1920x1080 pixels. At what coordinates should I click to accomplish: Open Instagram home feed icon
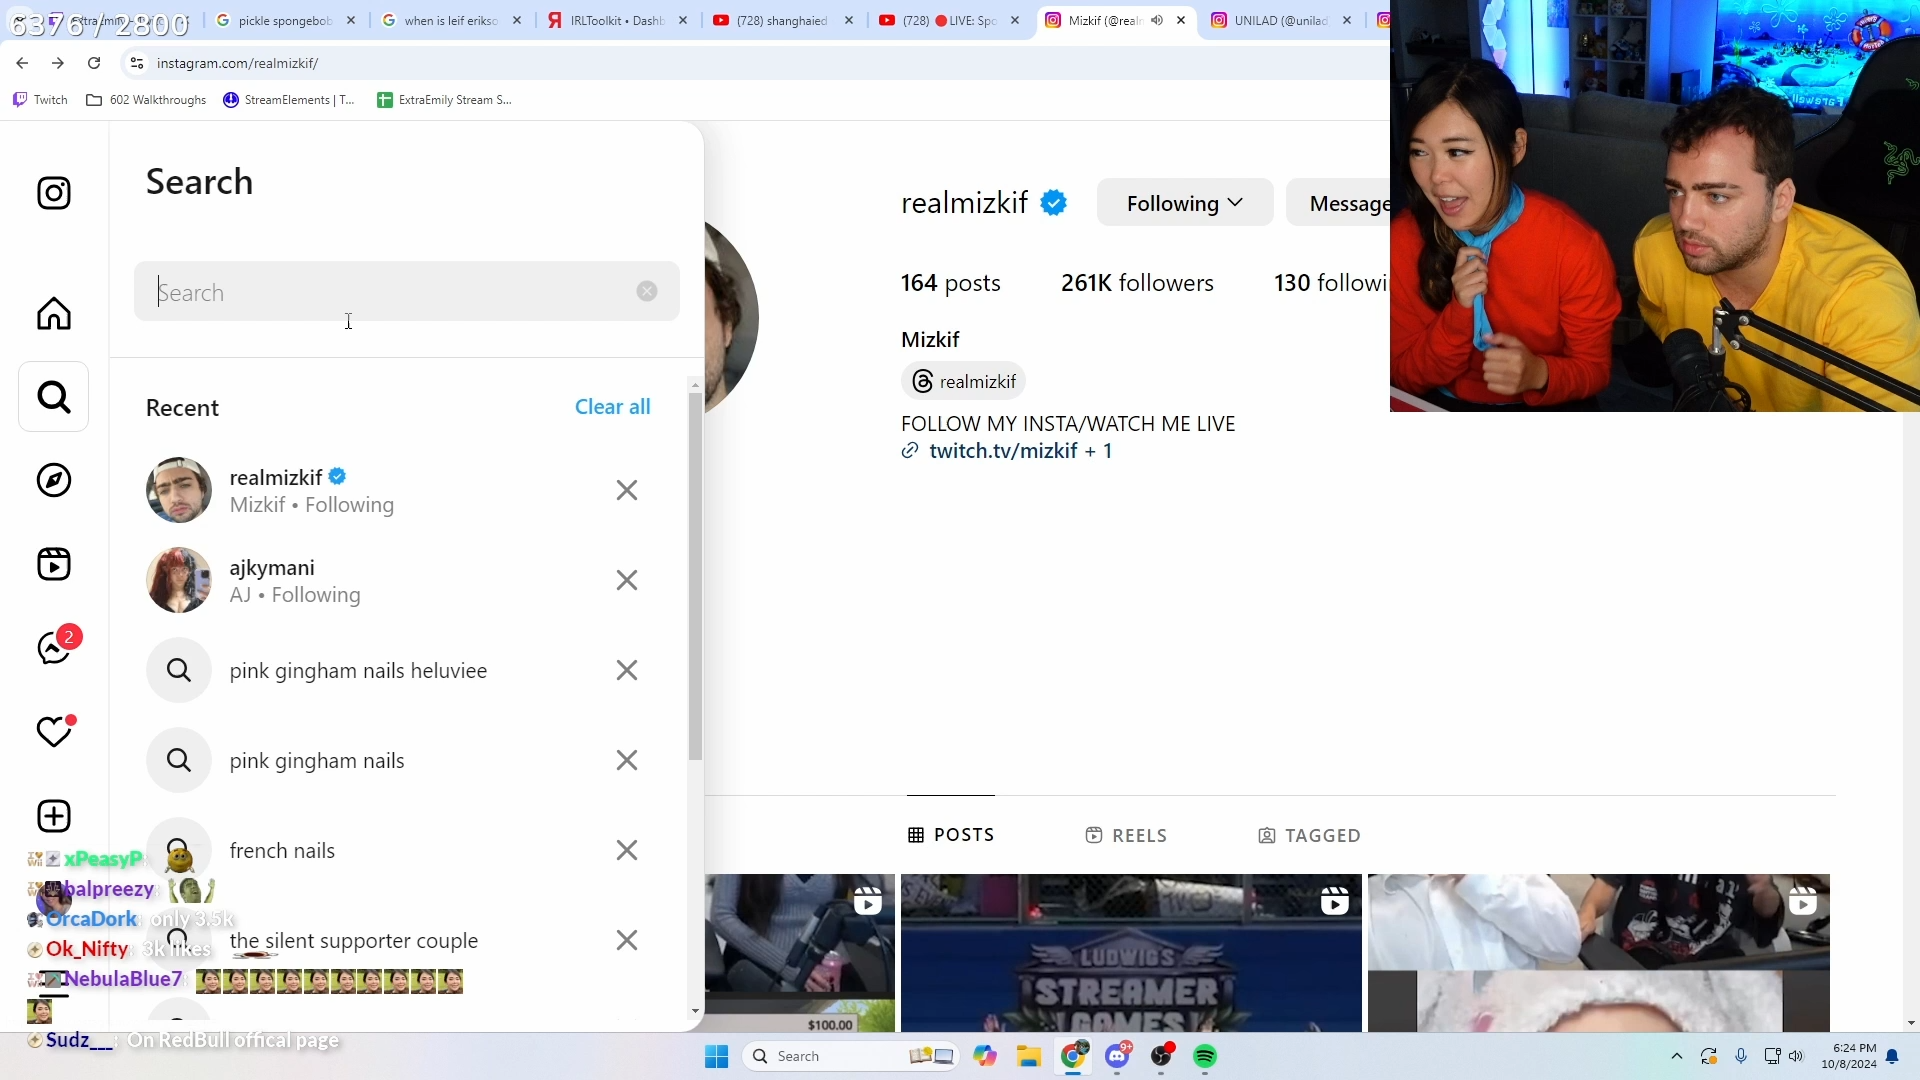point(54,314)
